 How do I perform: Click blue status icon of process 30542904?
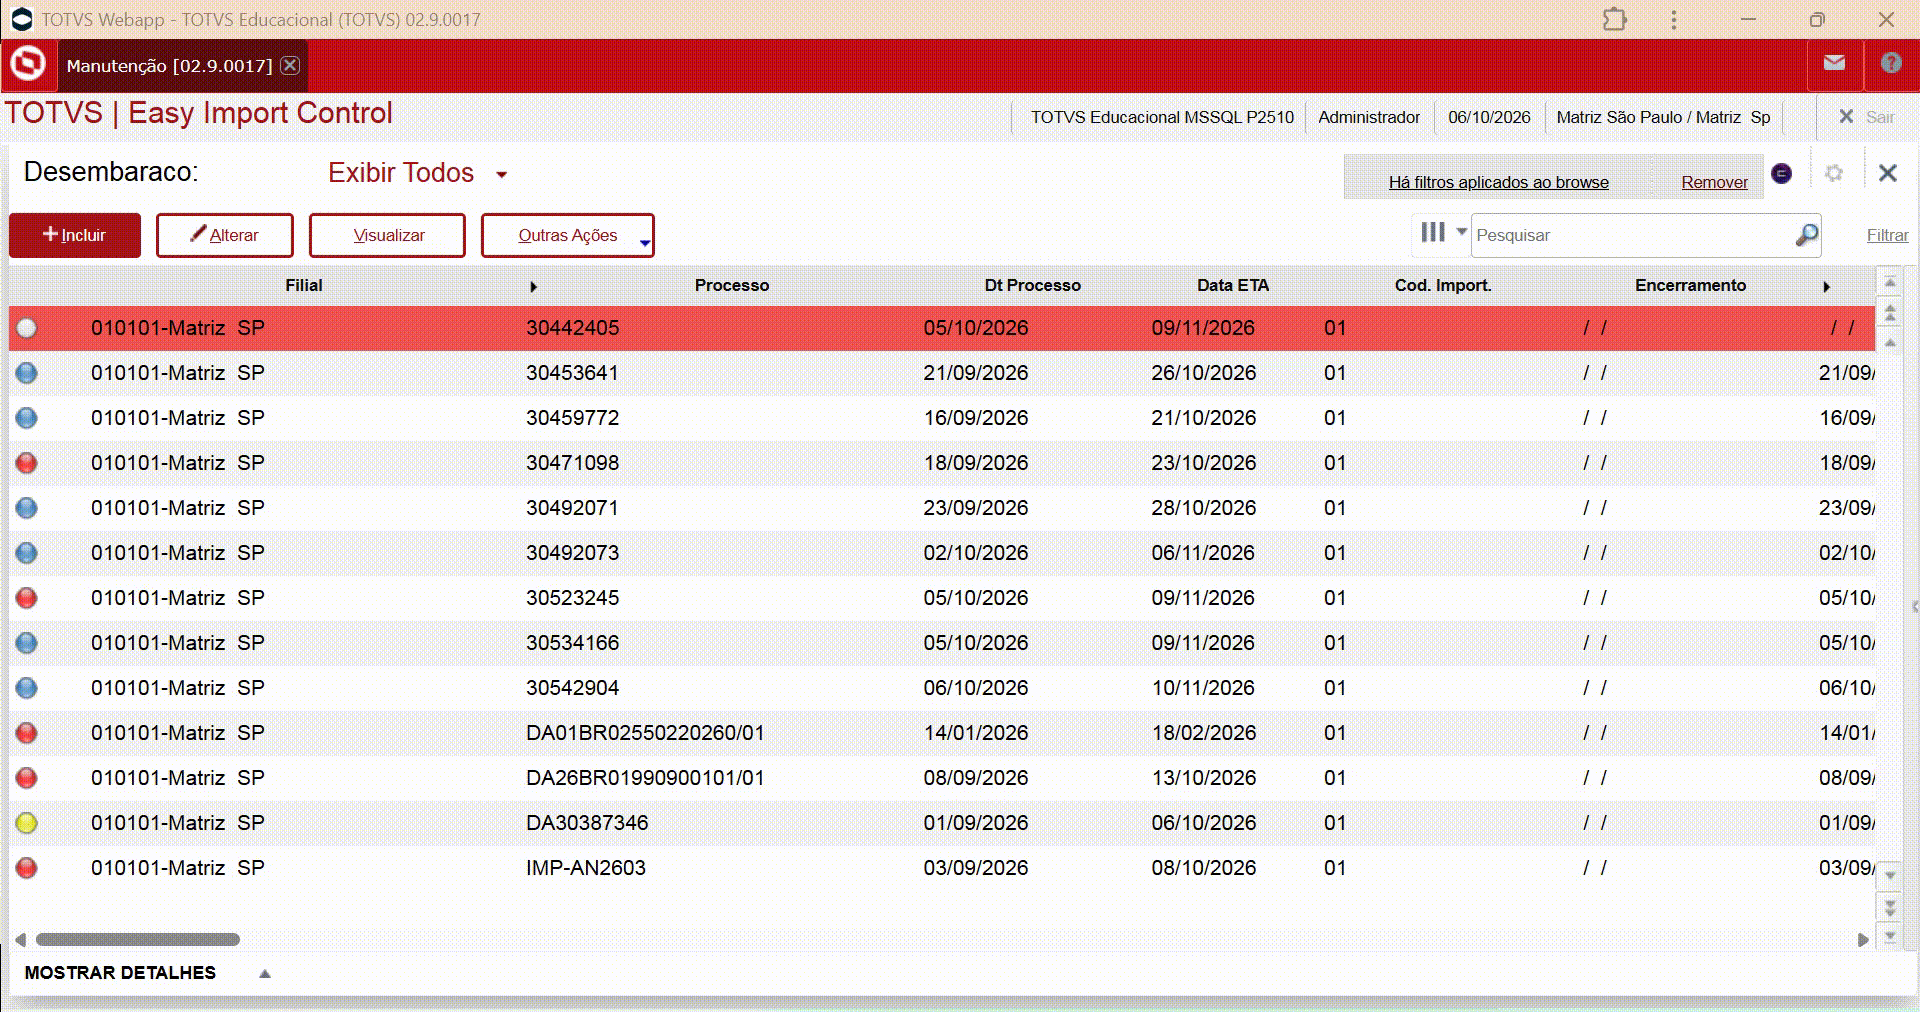[x=27, y=688]
